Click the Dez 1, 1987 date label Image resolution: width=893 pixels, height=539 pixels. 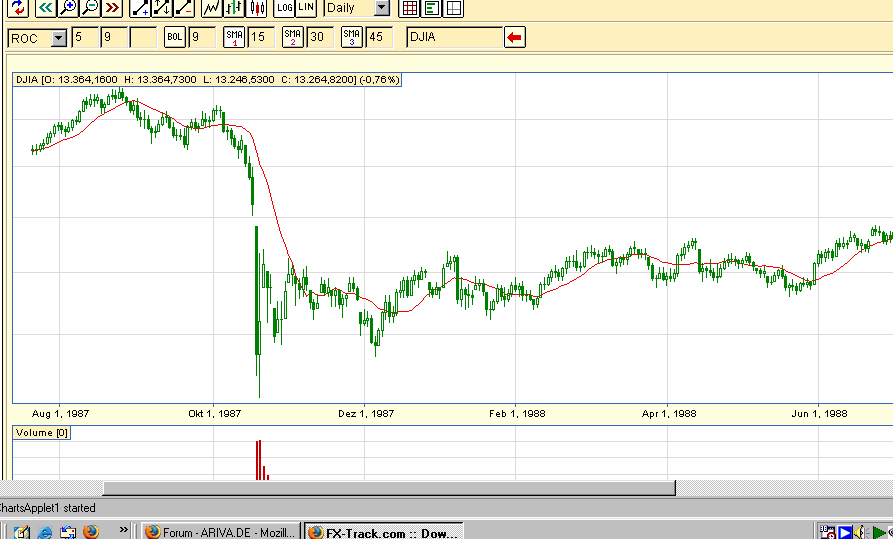click(x=366, y=414)
